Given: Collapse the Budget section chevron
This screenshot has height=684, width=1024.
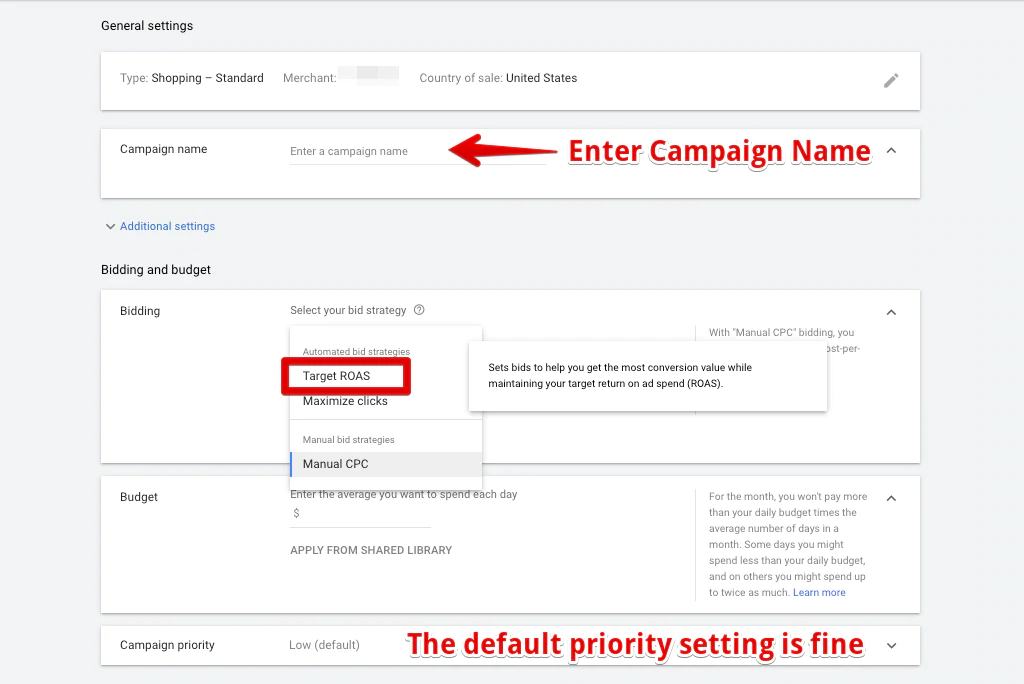Looking at the screenshot, I should 891,498.
